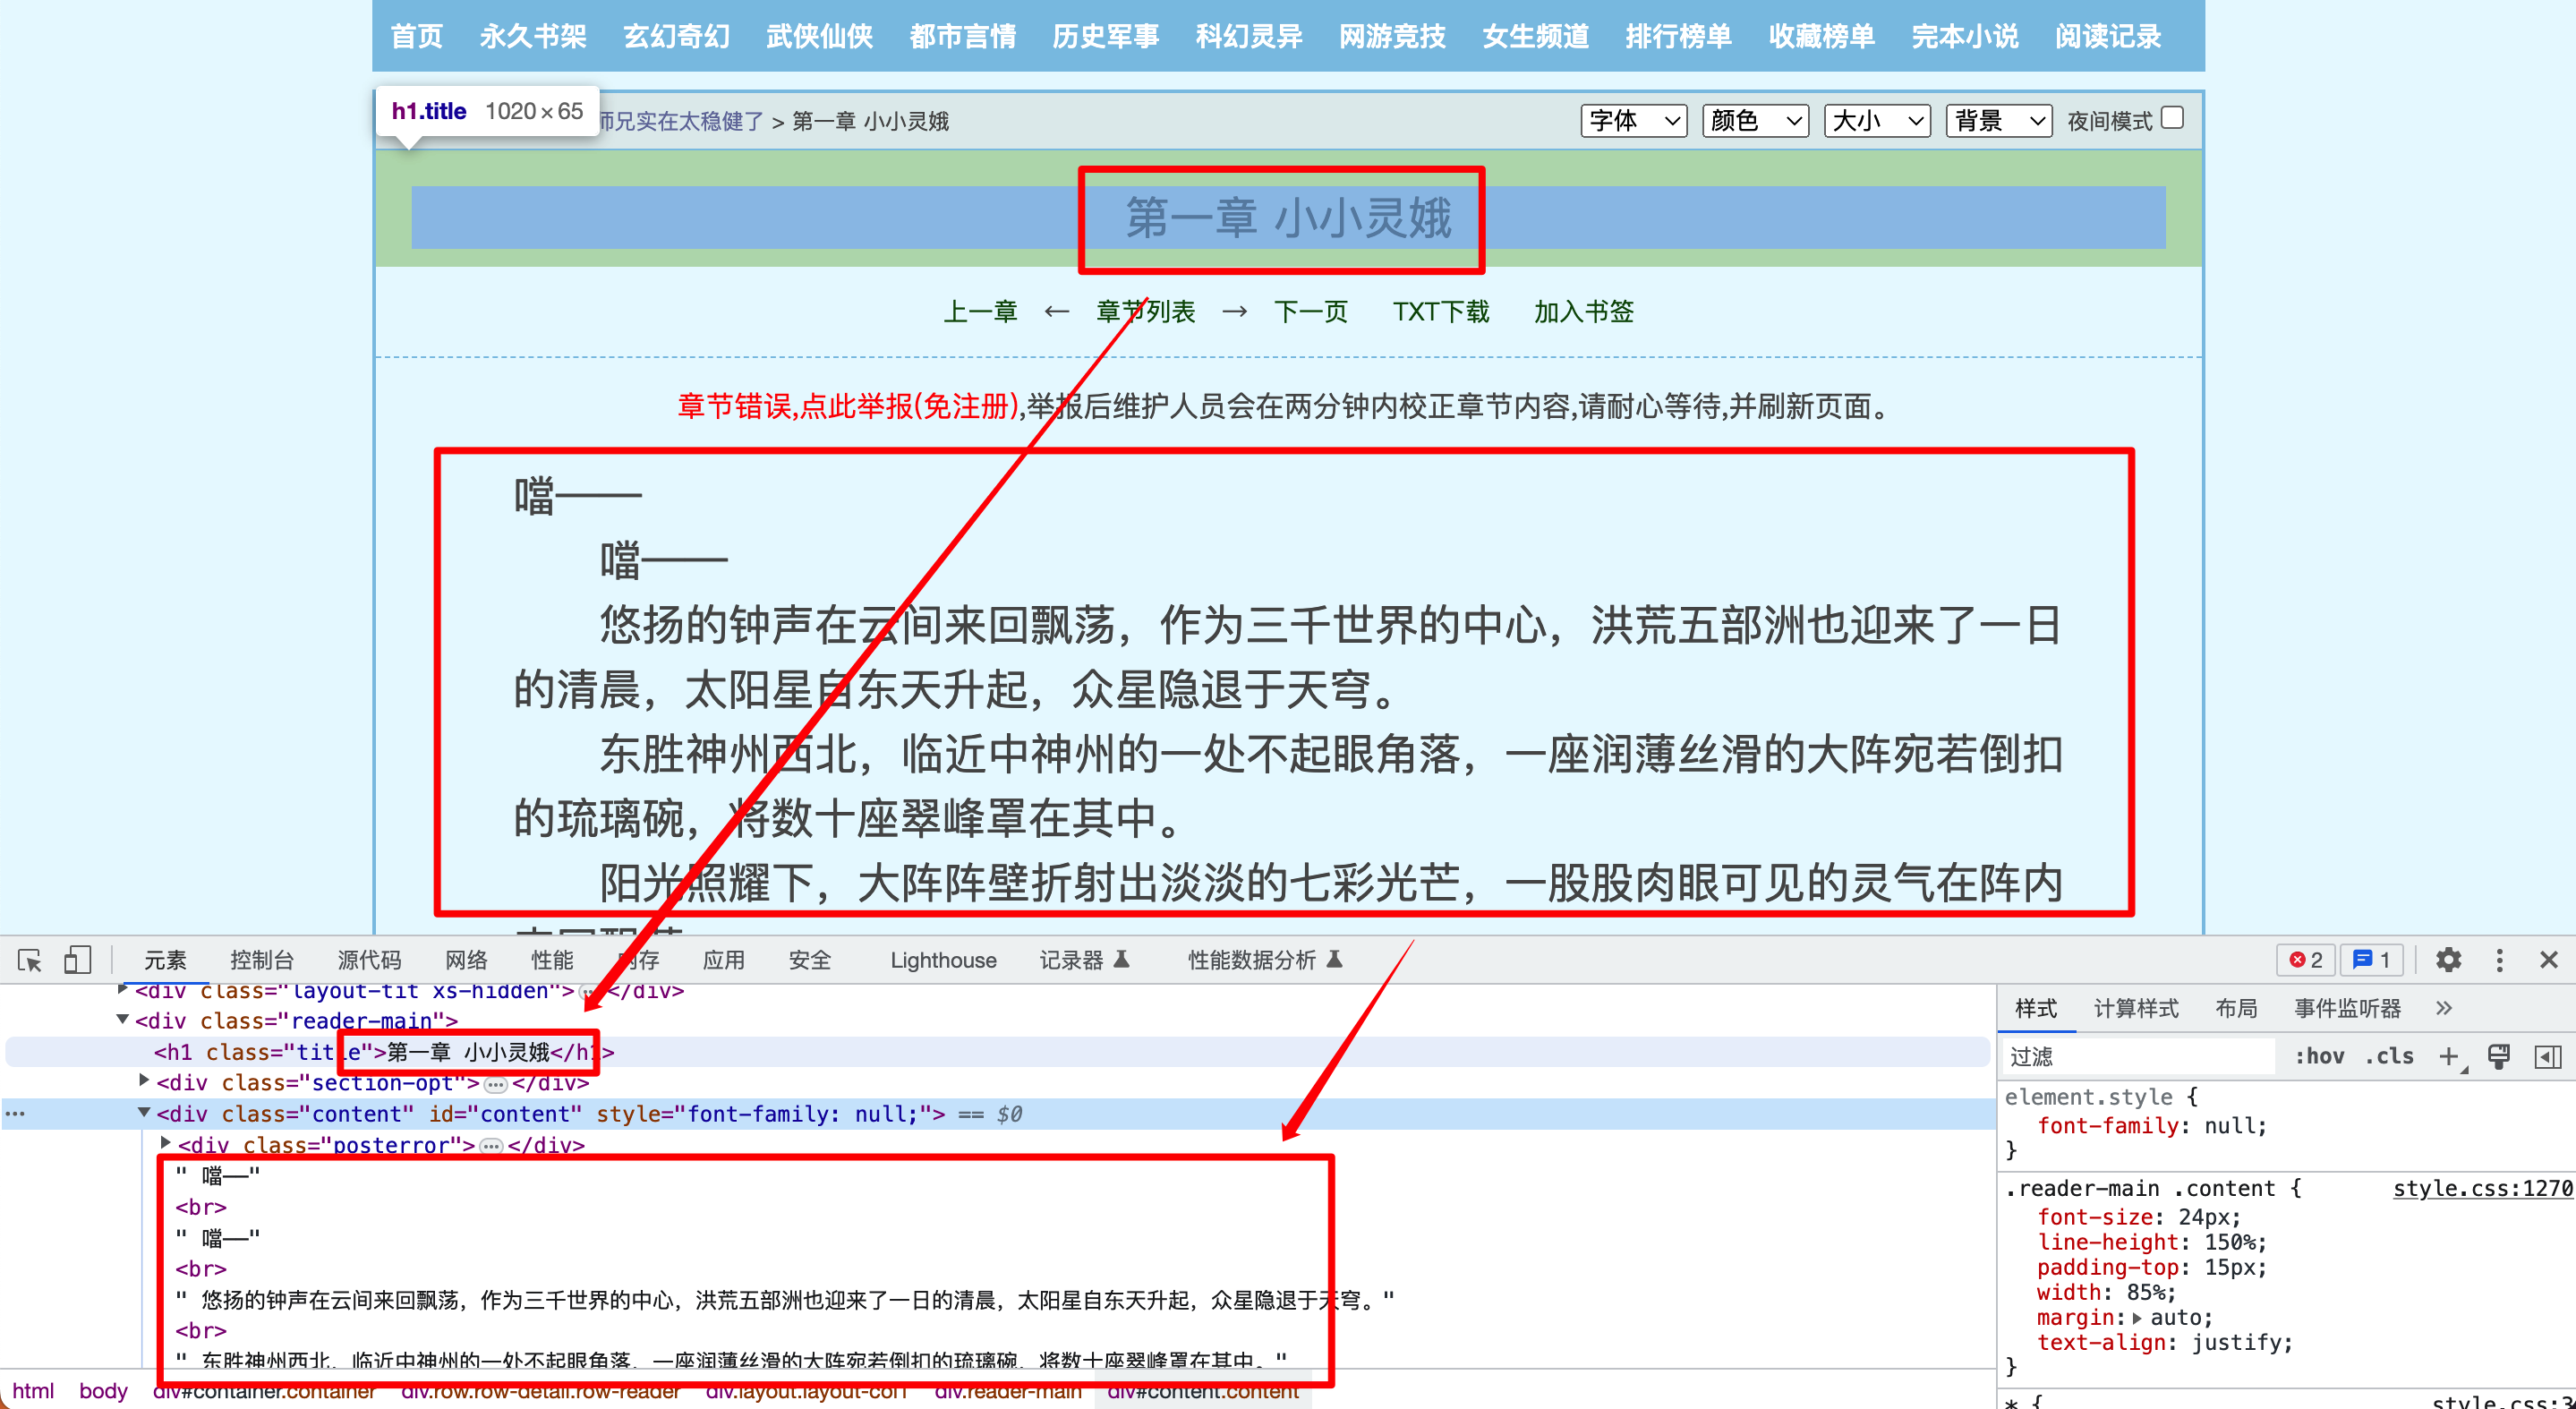The height and width of the screenshot is (1409, 2576).
Task: Toggle the night mode checkbox
Action: tap(2172, 118)
